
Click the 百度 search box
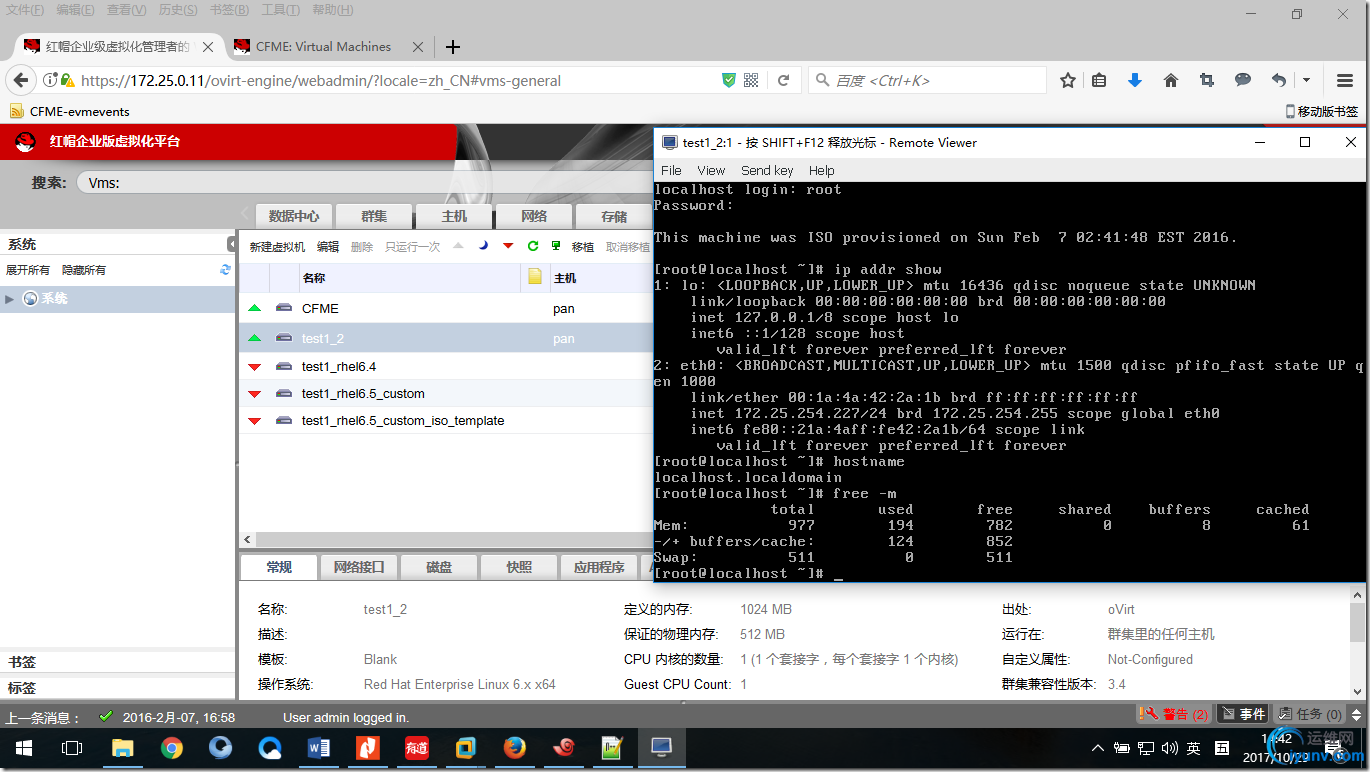pyautogui.click(x=928, y=80)
